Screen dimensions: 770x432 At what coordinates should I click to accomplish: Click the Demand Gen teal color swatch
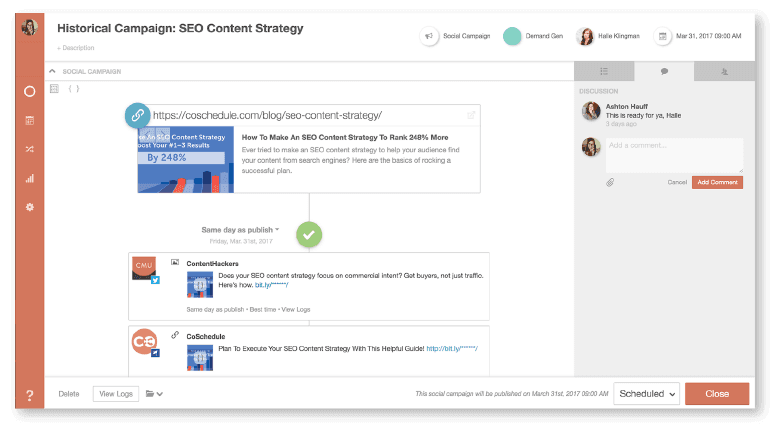pos(512,37)
